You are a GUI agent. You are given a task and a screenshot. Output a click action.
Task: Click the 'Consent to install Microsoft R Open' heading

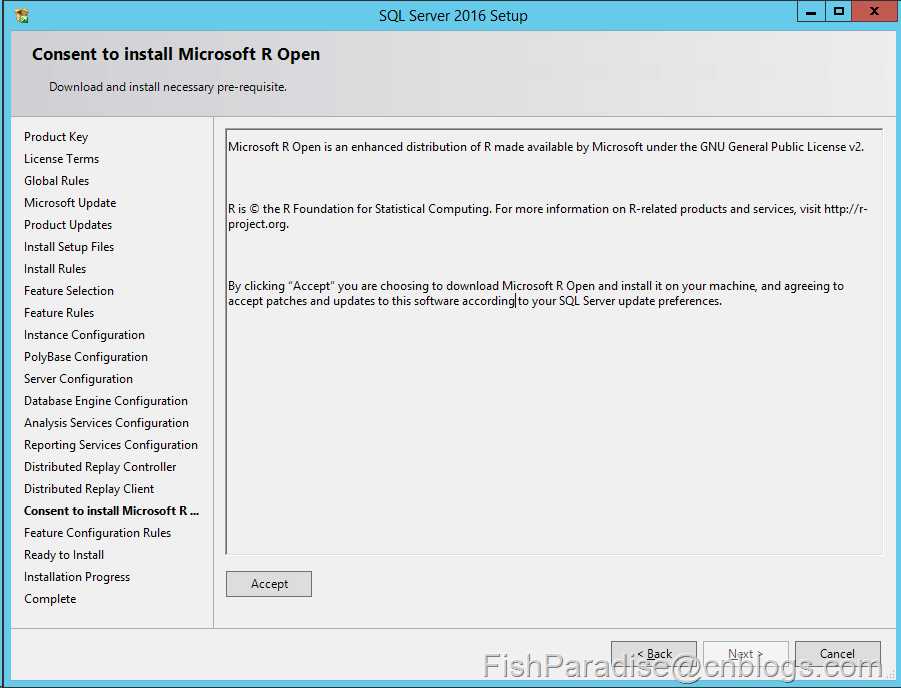click(x=176, y=54)
